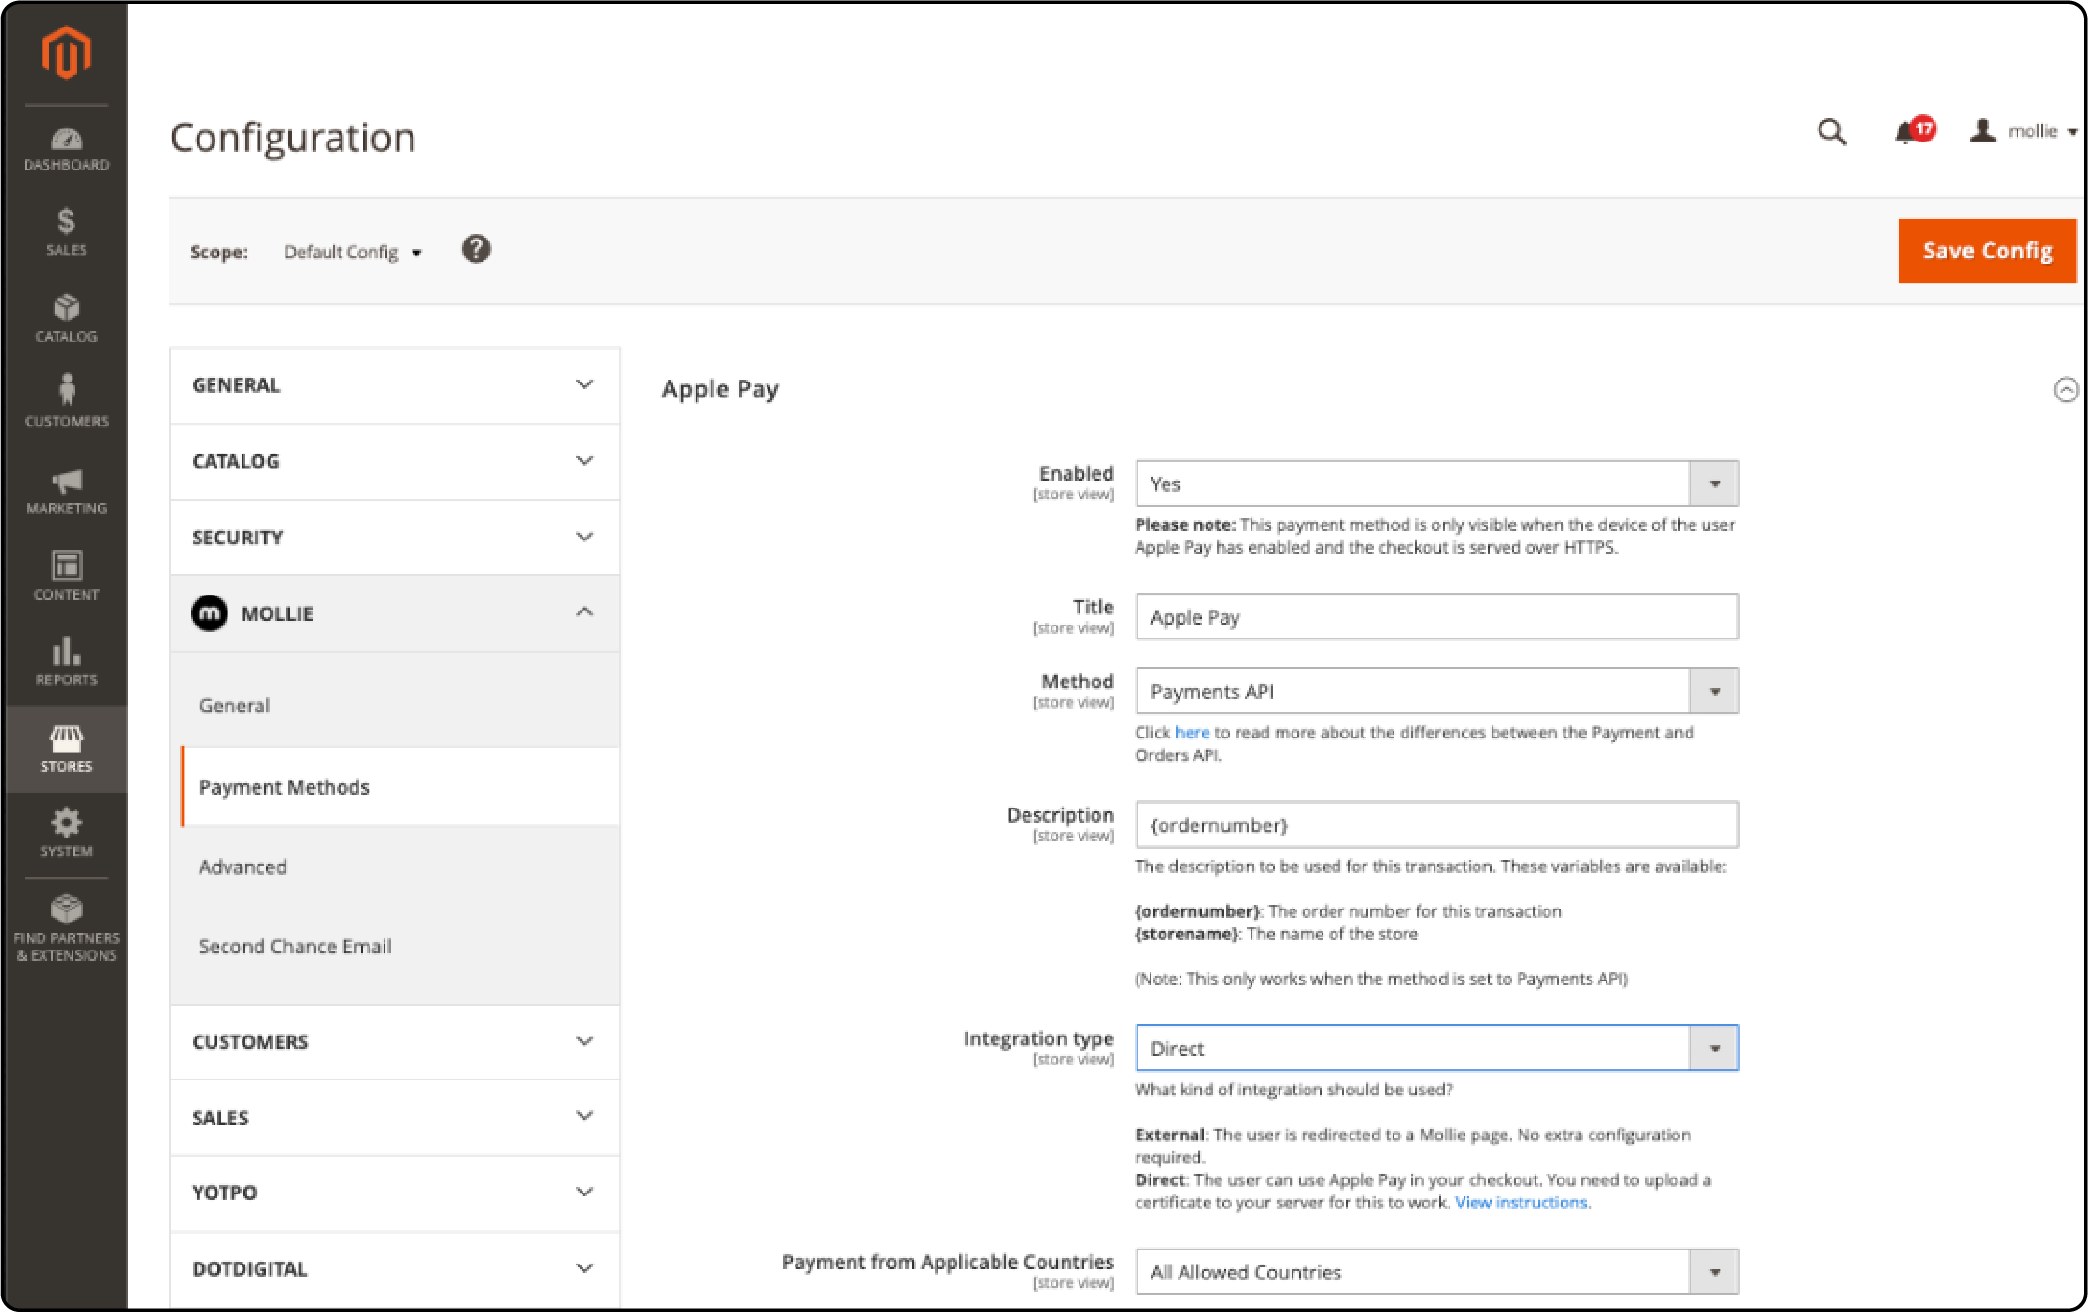Click the View instructions link
This screenshot has height=1312, width=2088.
pos(1521,1203)
